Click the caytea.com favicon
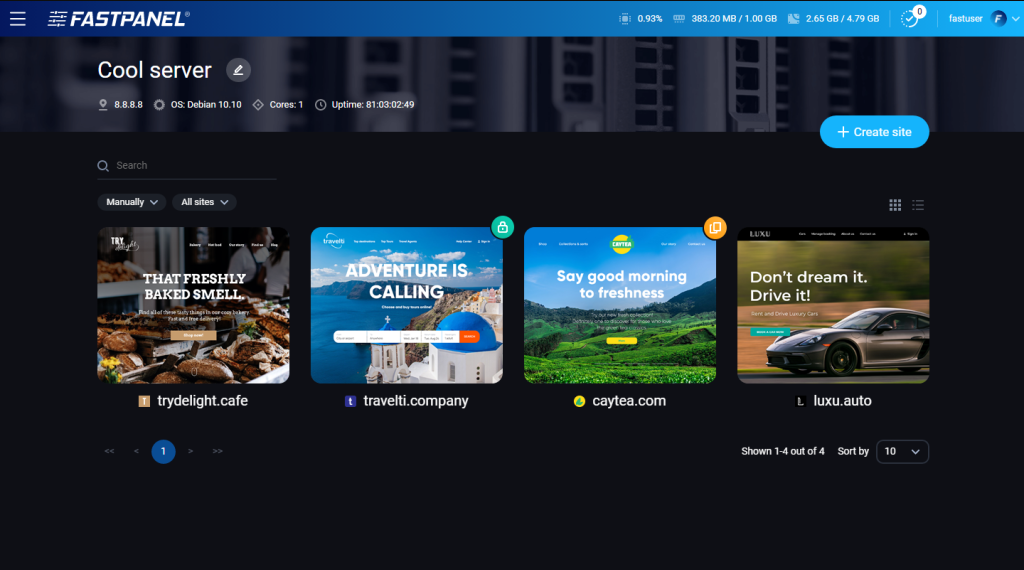The image size is (1024, 570). [579, 401]
